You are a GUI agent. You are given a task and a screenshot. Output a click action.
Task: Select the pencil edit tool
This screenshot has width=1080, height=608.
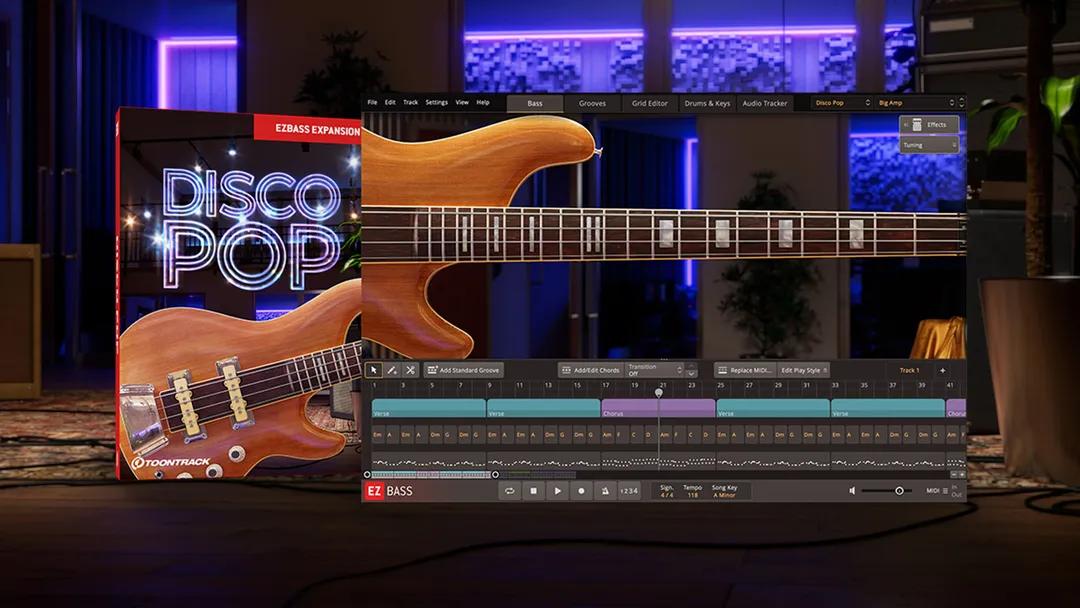coord(391,370)
